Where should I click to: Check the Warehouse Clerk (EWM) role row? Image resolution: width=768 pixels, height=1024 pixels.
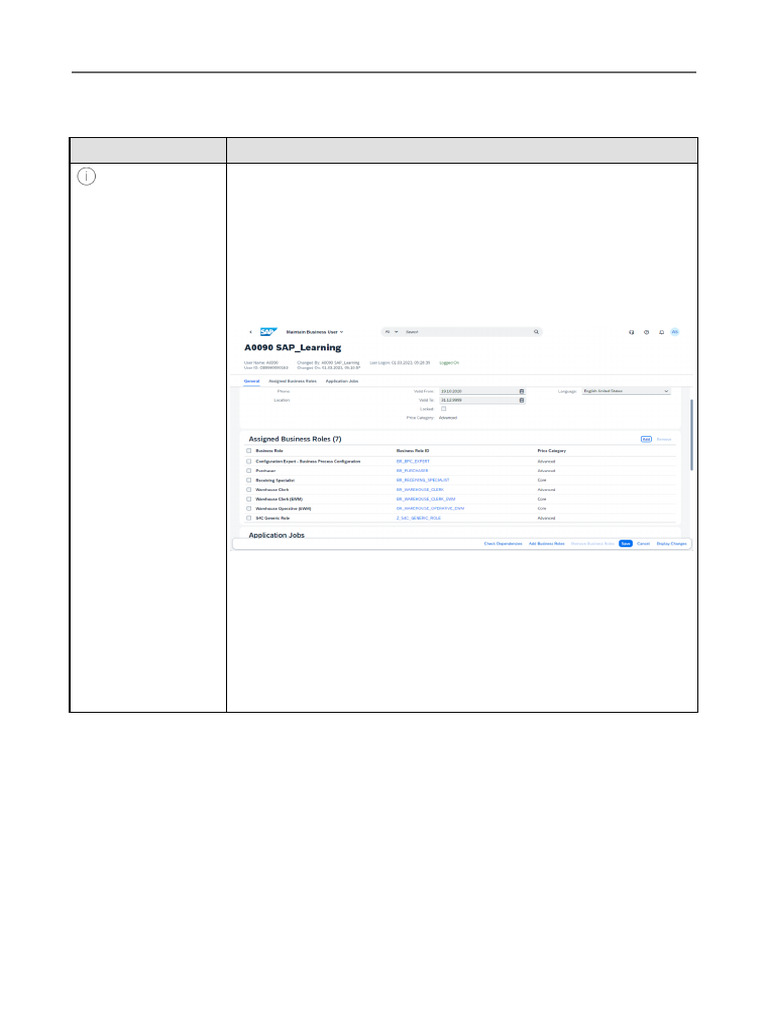(249, 499)
